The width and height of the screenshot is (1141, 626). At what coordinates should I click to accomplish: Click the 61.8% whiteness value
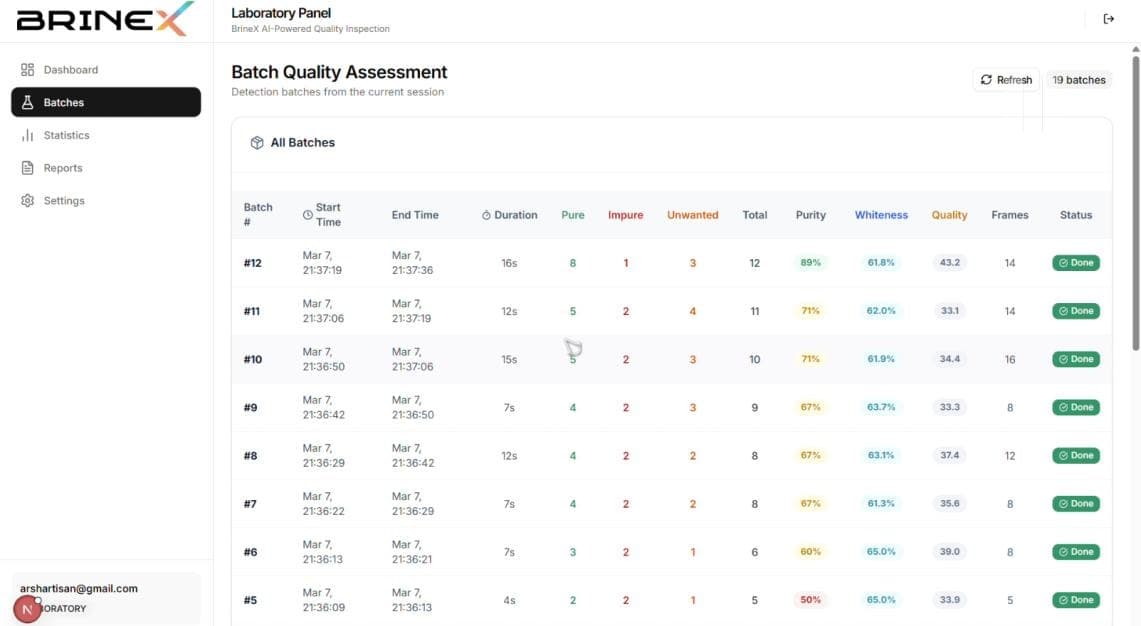coord(880,263)
